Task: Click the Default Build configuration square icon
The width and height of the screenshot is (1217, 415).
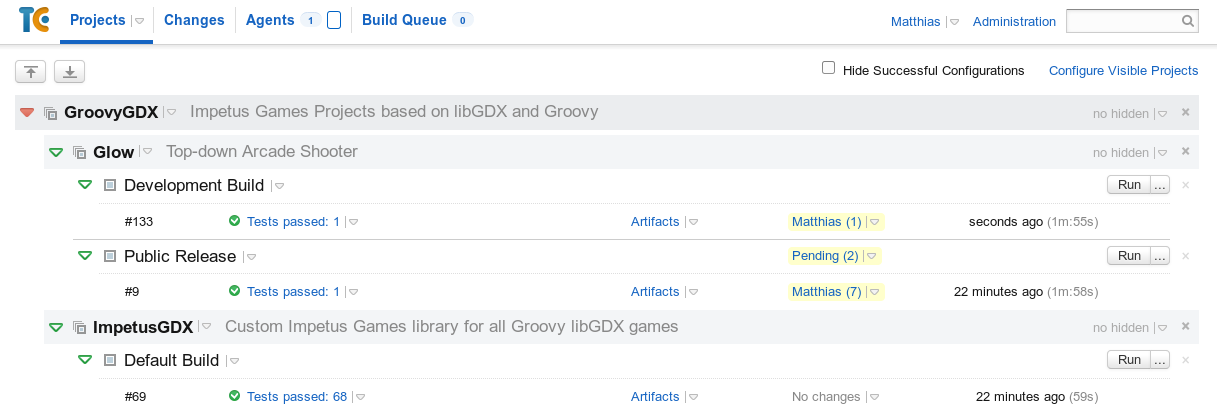Action: [x=110, y=360]
